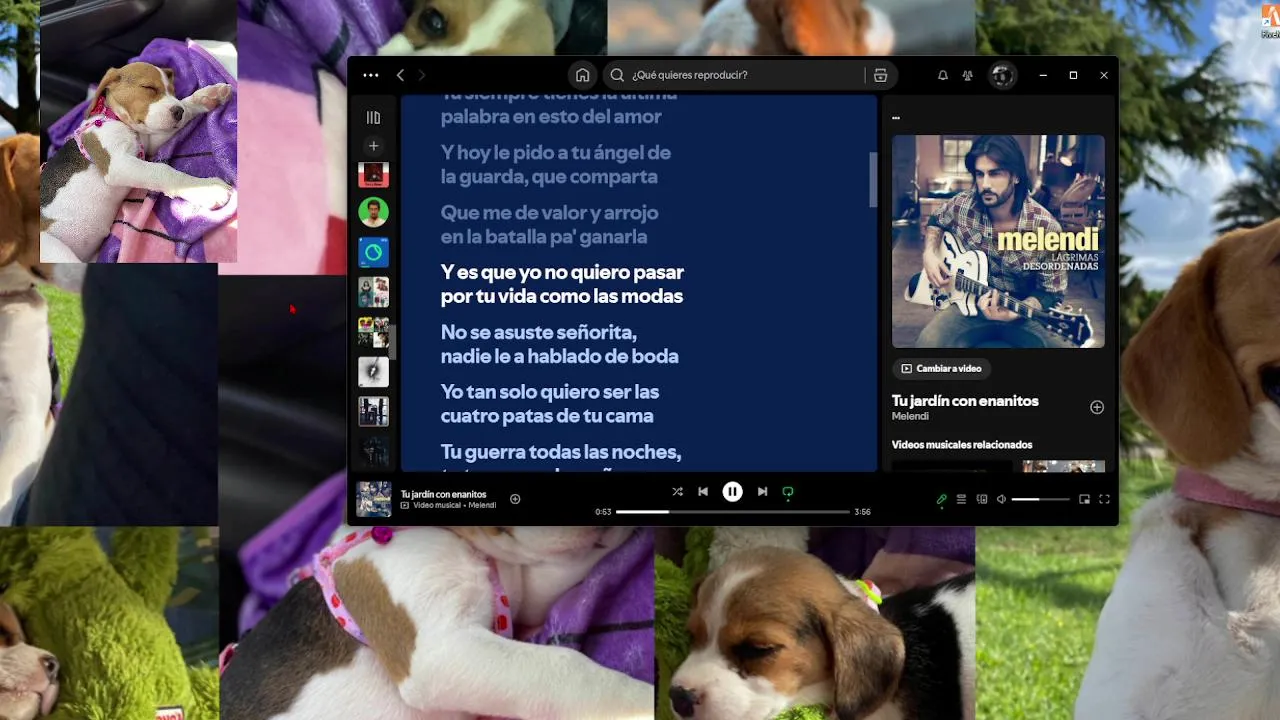Open the related music video thumbnail
This screenshot has height=720, width=1280.
(1063, 466)
